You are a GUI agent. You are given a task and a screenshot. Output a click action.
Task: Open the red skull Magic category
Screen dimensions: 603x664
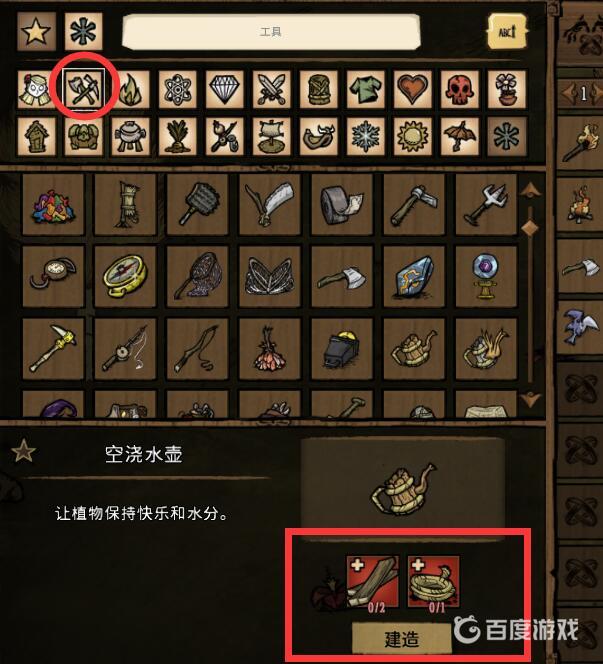click(459, 89)
